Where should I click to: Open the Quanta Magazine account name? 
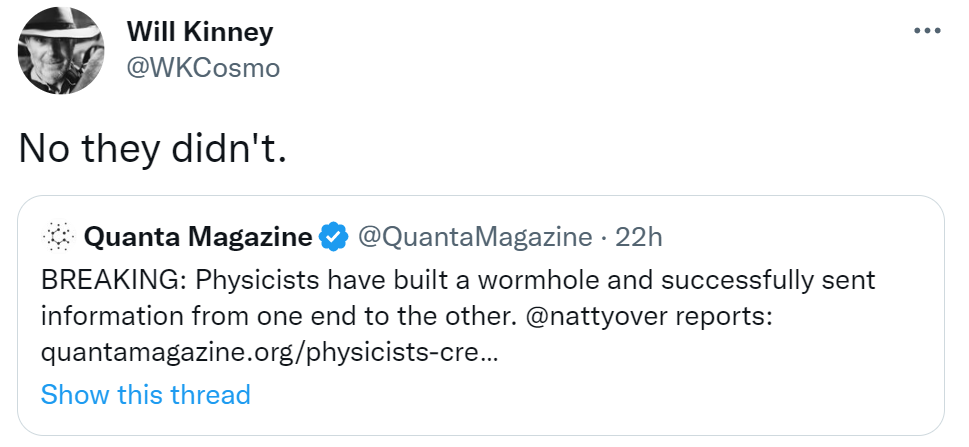198,237
